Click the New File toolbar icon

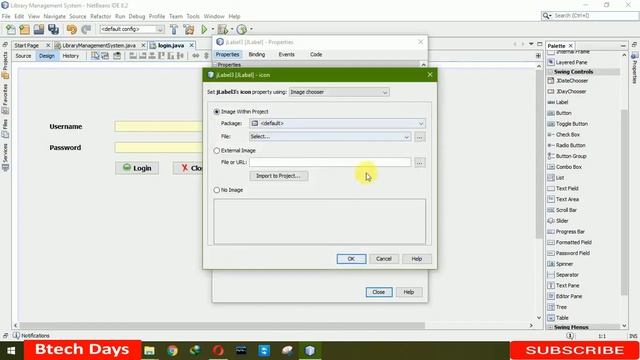pyautogui.click(x=11, y=29)
